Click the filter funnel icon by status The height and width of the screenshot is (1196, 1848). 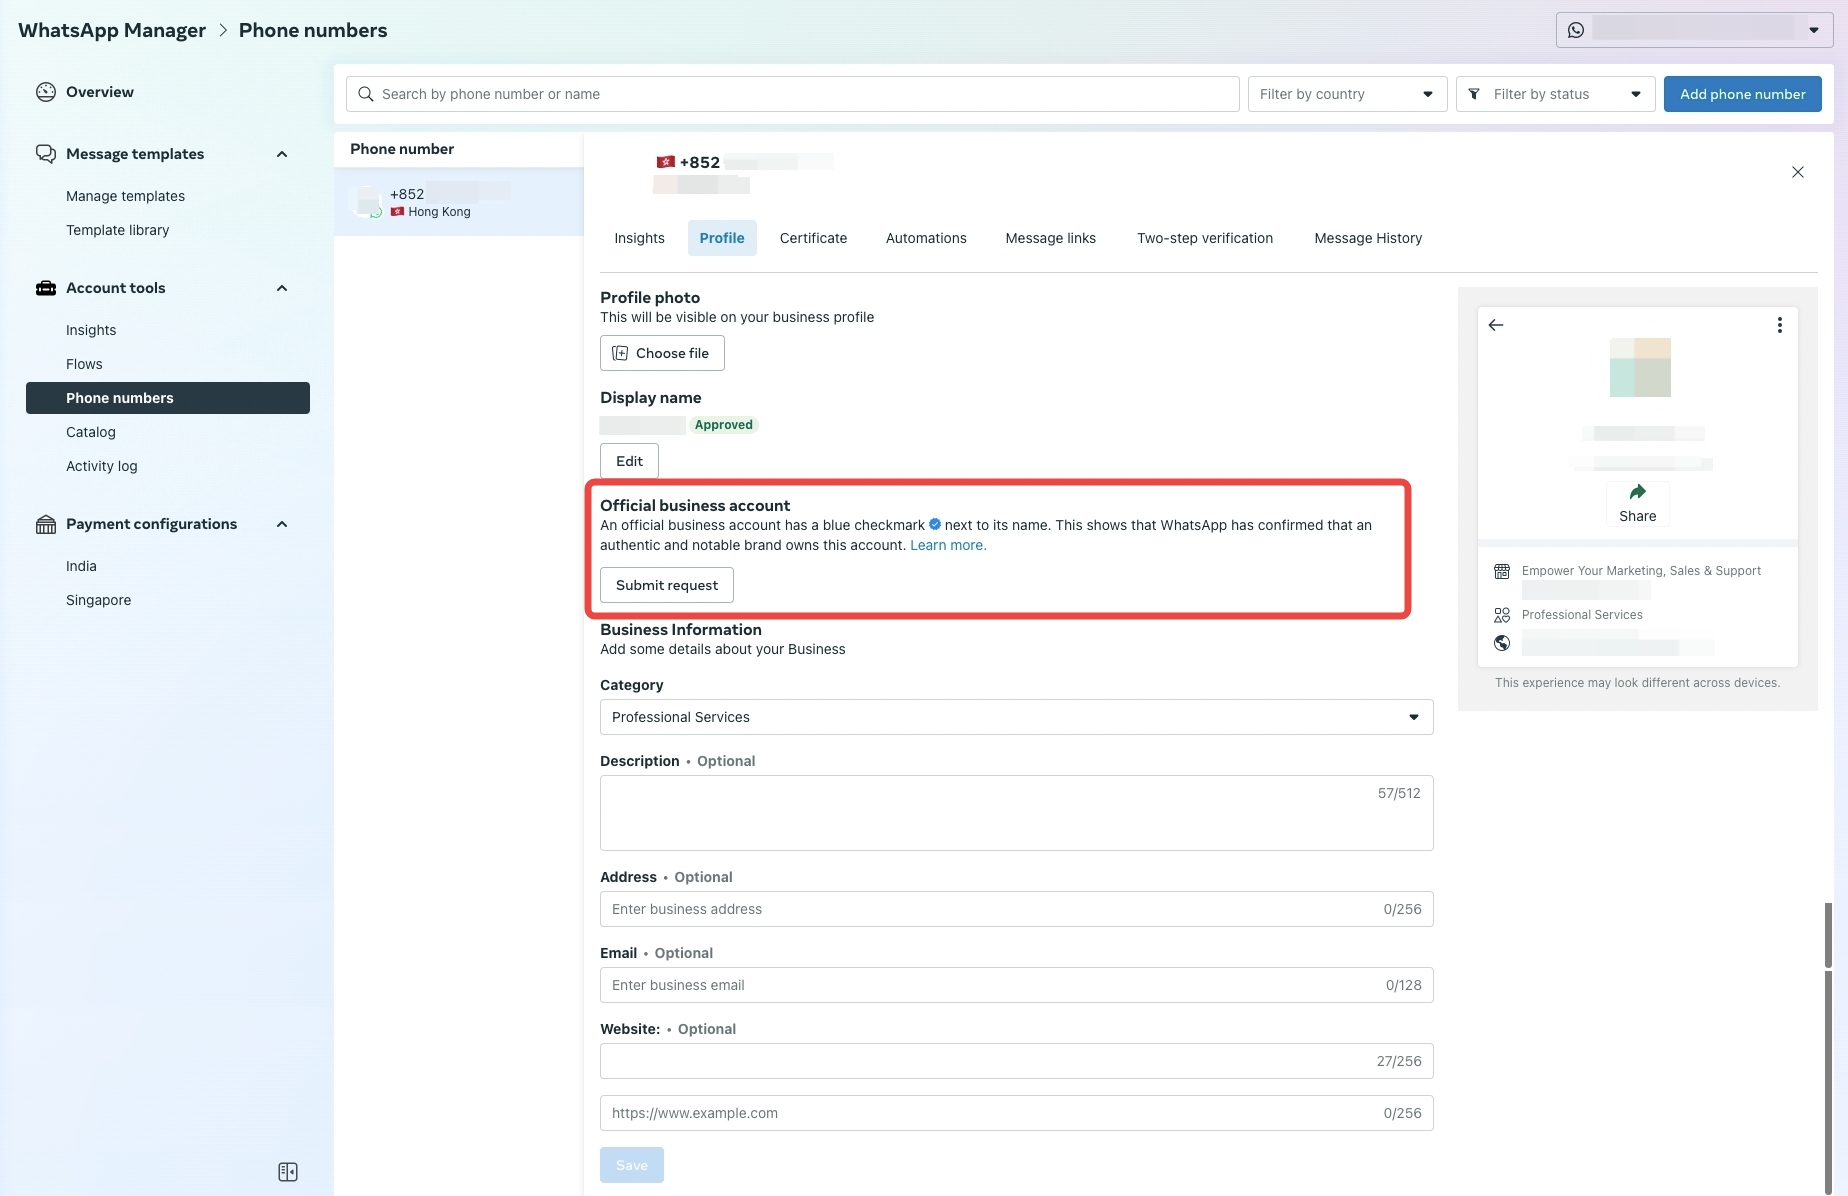(1474, 94)
